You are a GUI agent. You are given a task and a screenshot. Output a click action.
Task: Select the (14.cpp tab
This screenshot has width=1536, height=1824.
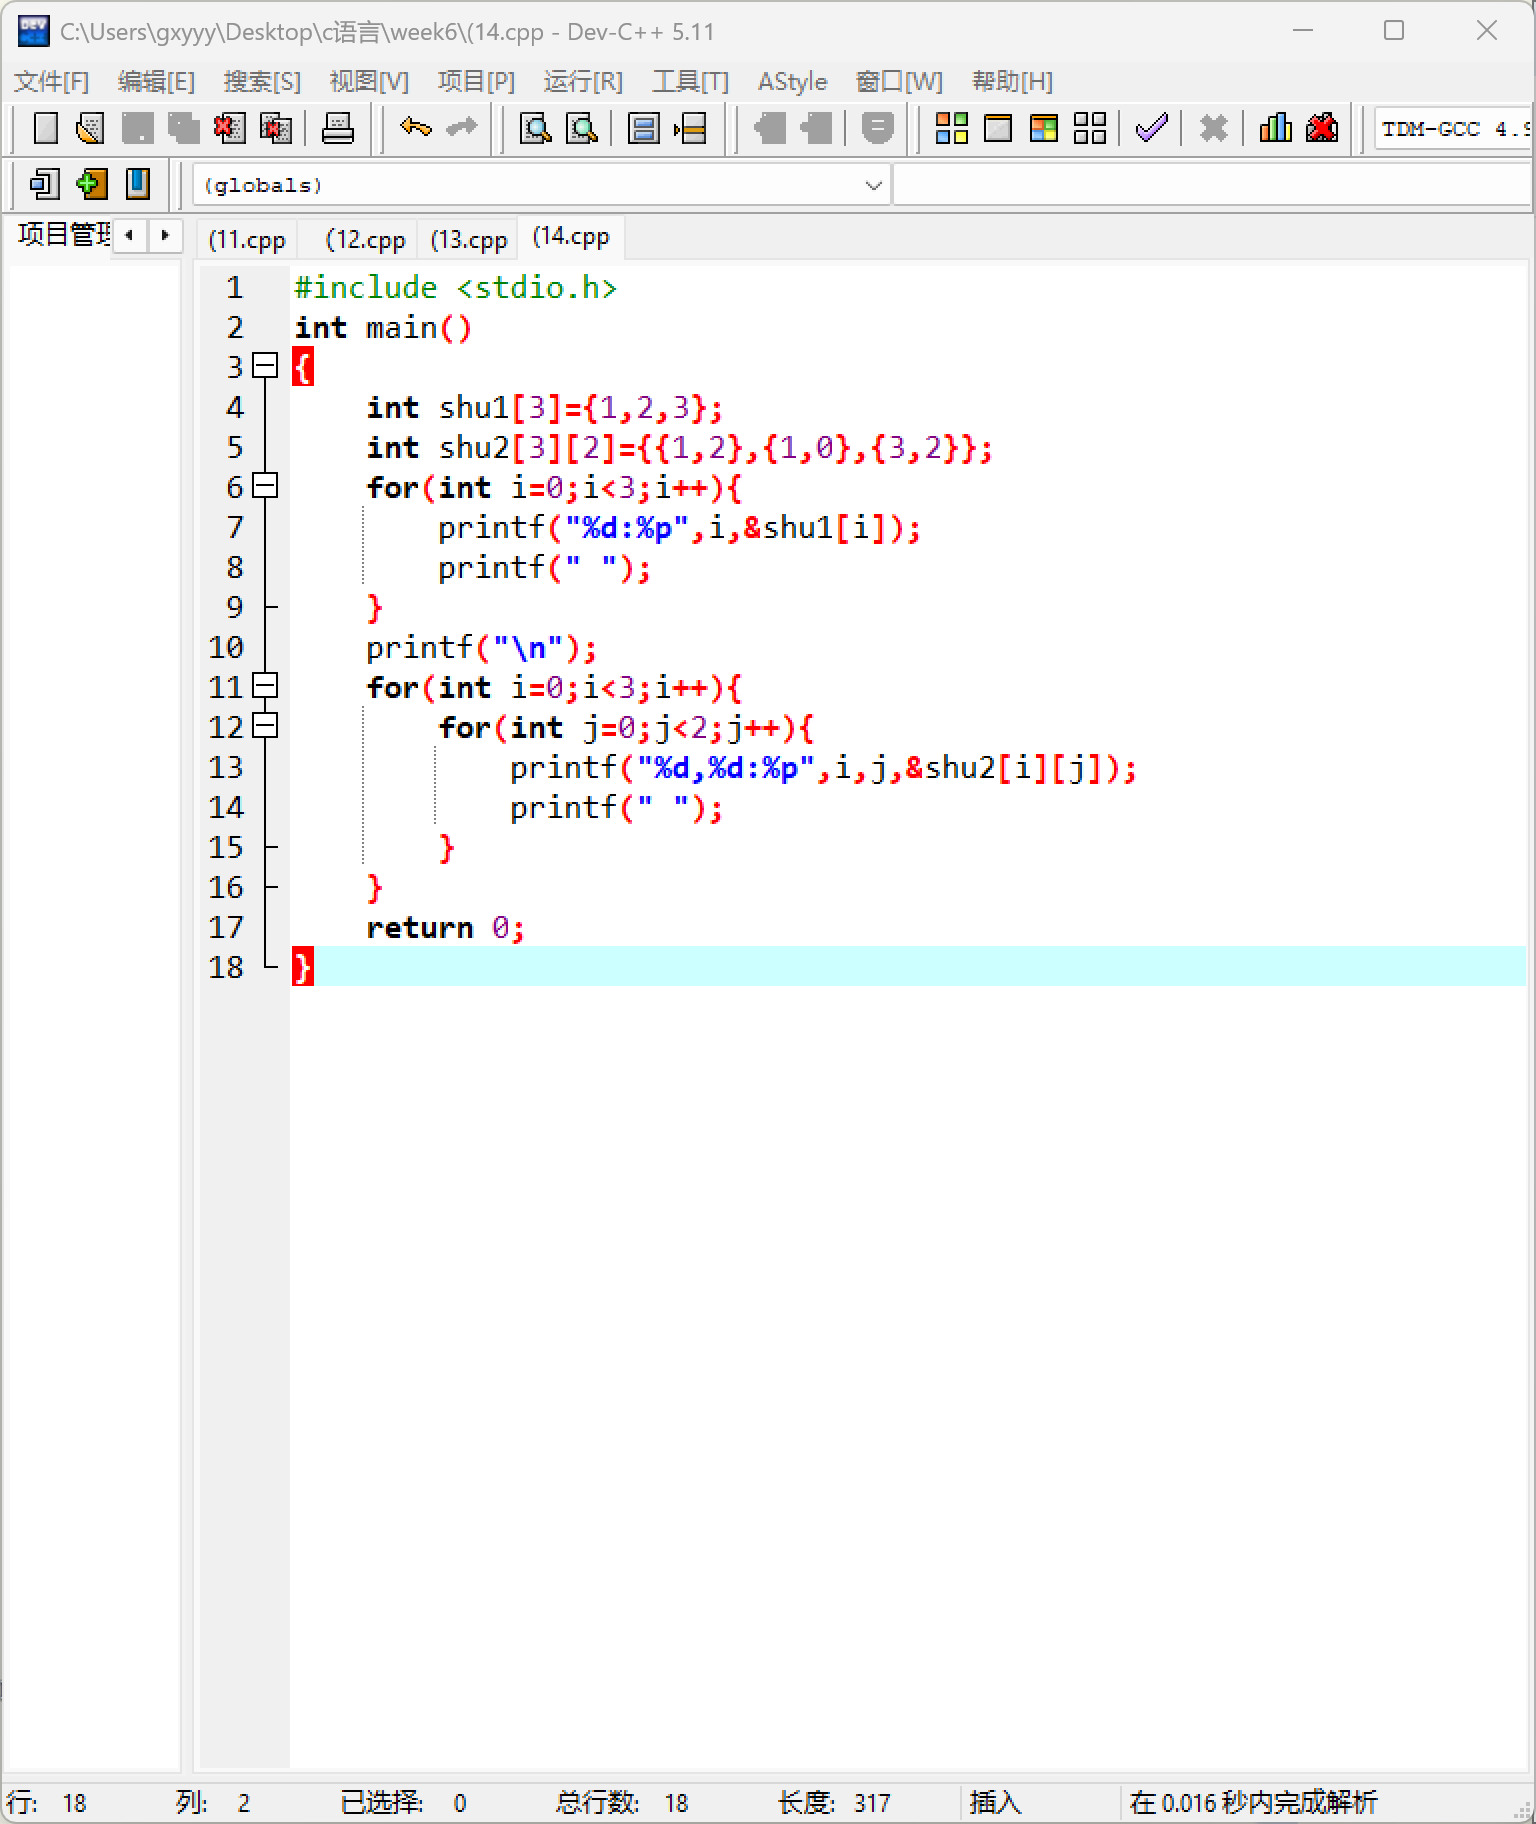pos(571,237)
